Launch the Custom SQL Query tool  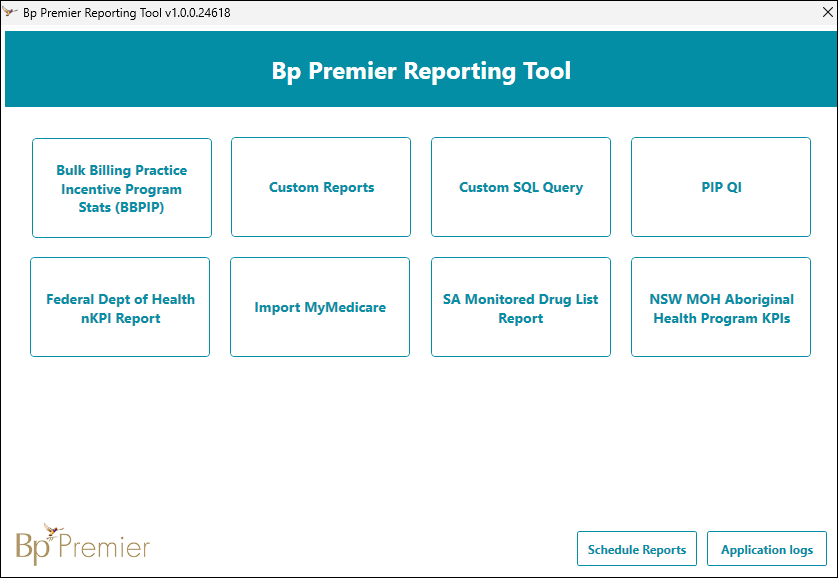(x=521, y=188)
